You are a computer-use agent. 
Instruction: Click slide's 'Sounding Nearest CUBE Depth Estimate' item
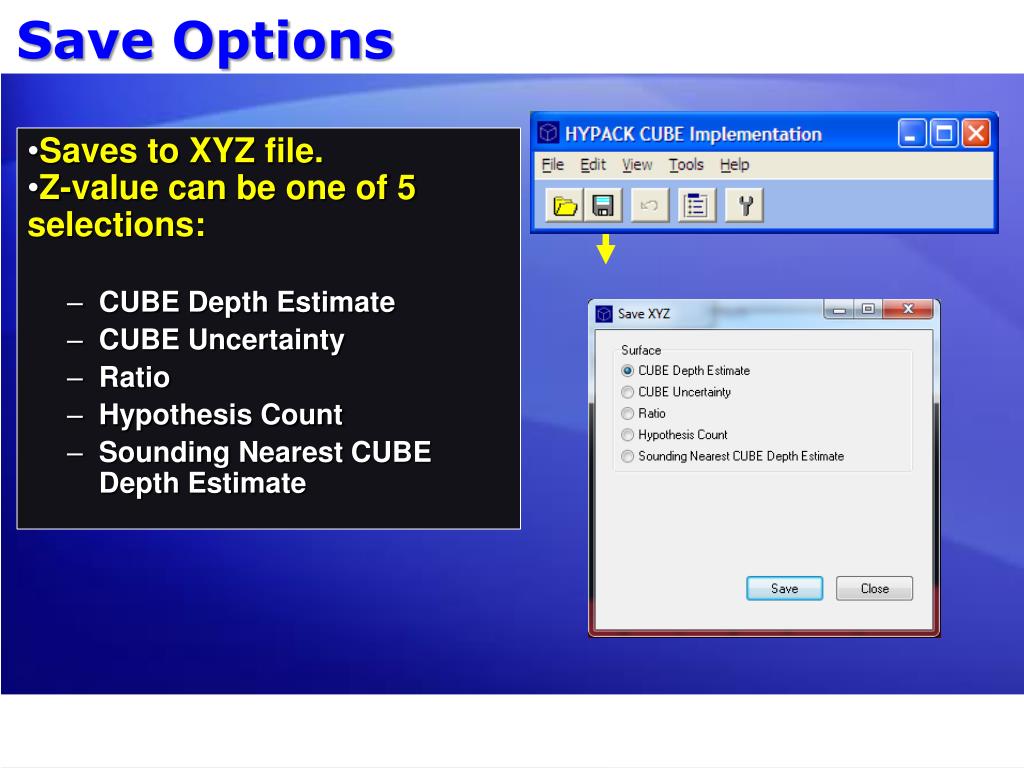[264, 468]
